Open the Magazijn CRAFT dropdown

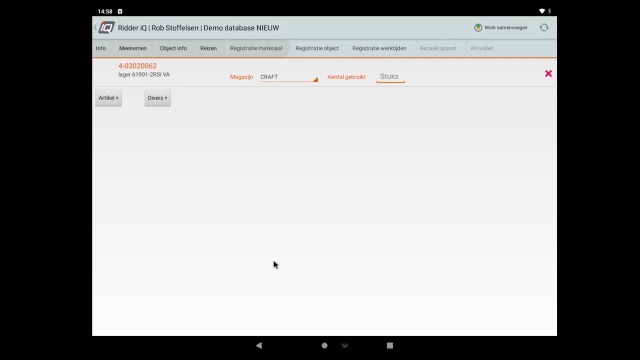(x=289, y=77)
